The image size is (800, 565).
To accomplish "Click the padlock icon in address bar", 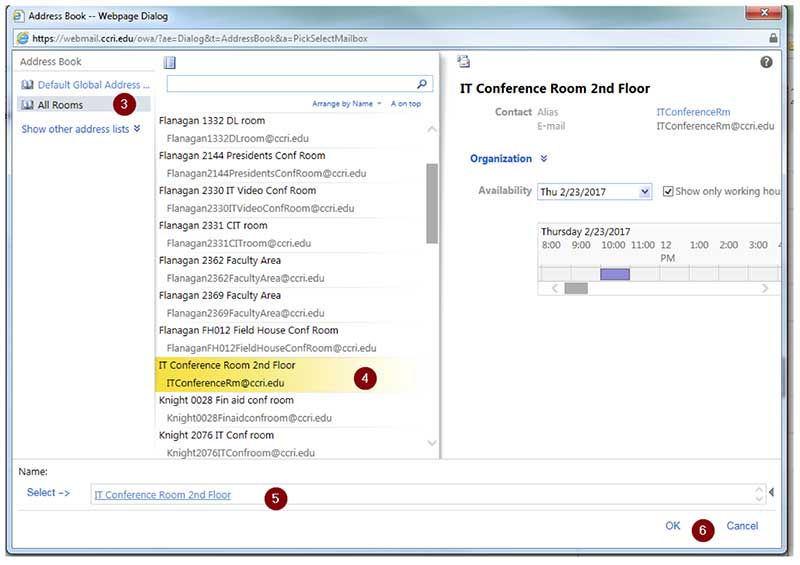I will pos(773,38).
